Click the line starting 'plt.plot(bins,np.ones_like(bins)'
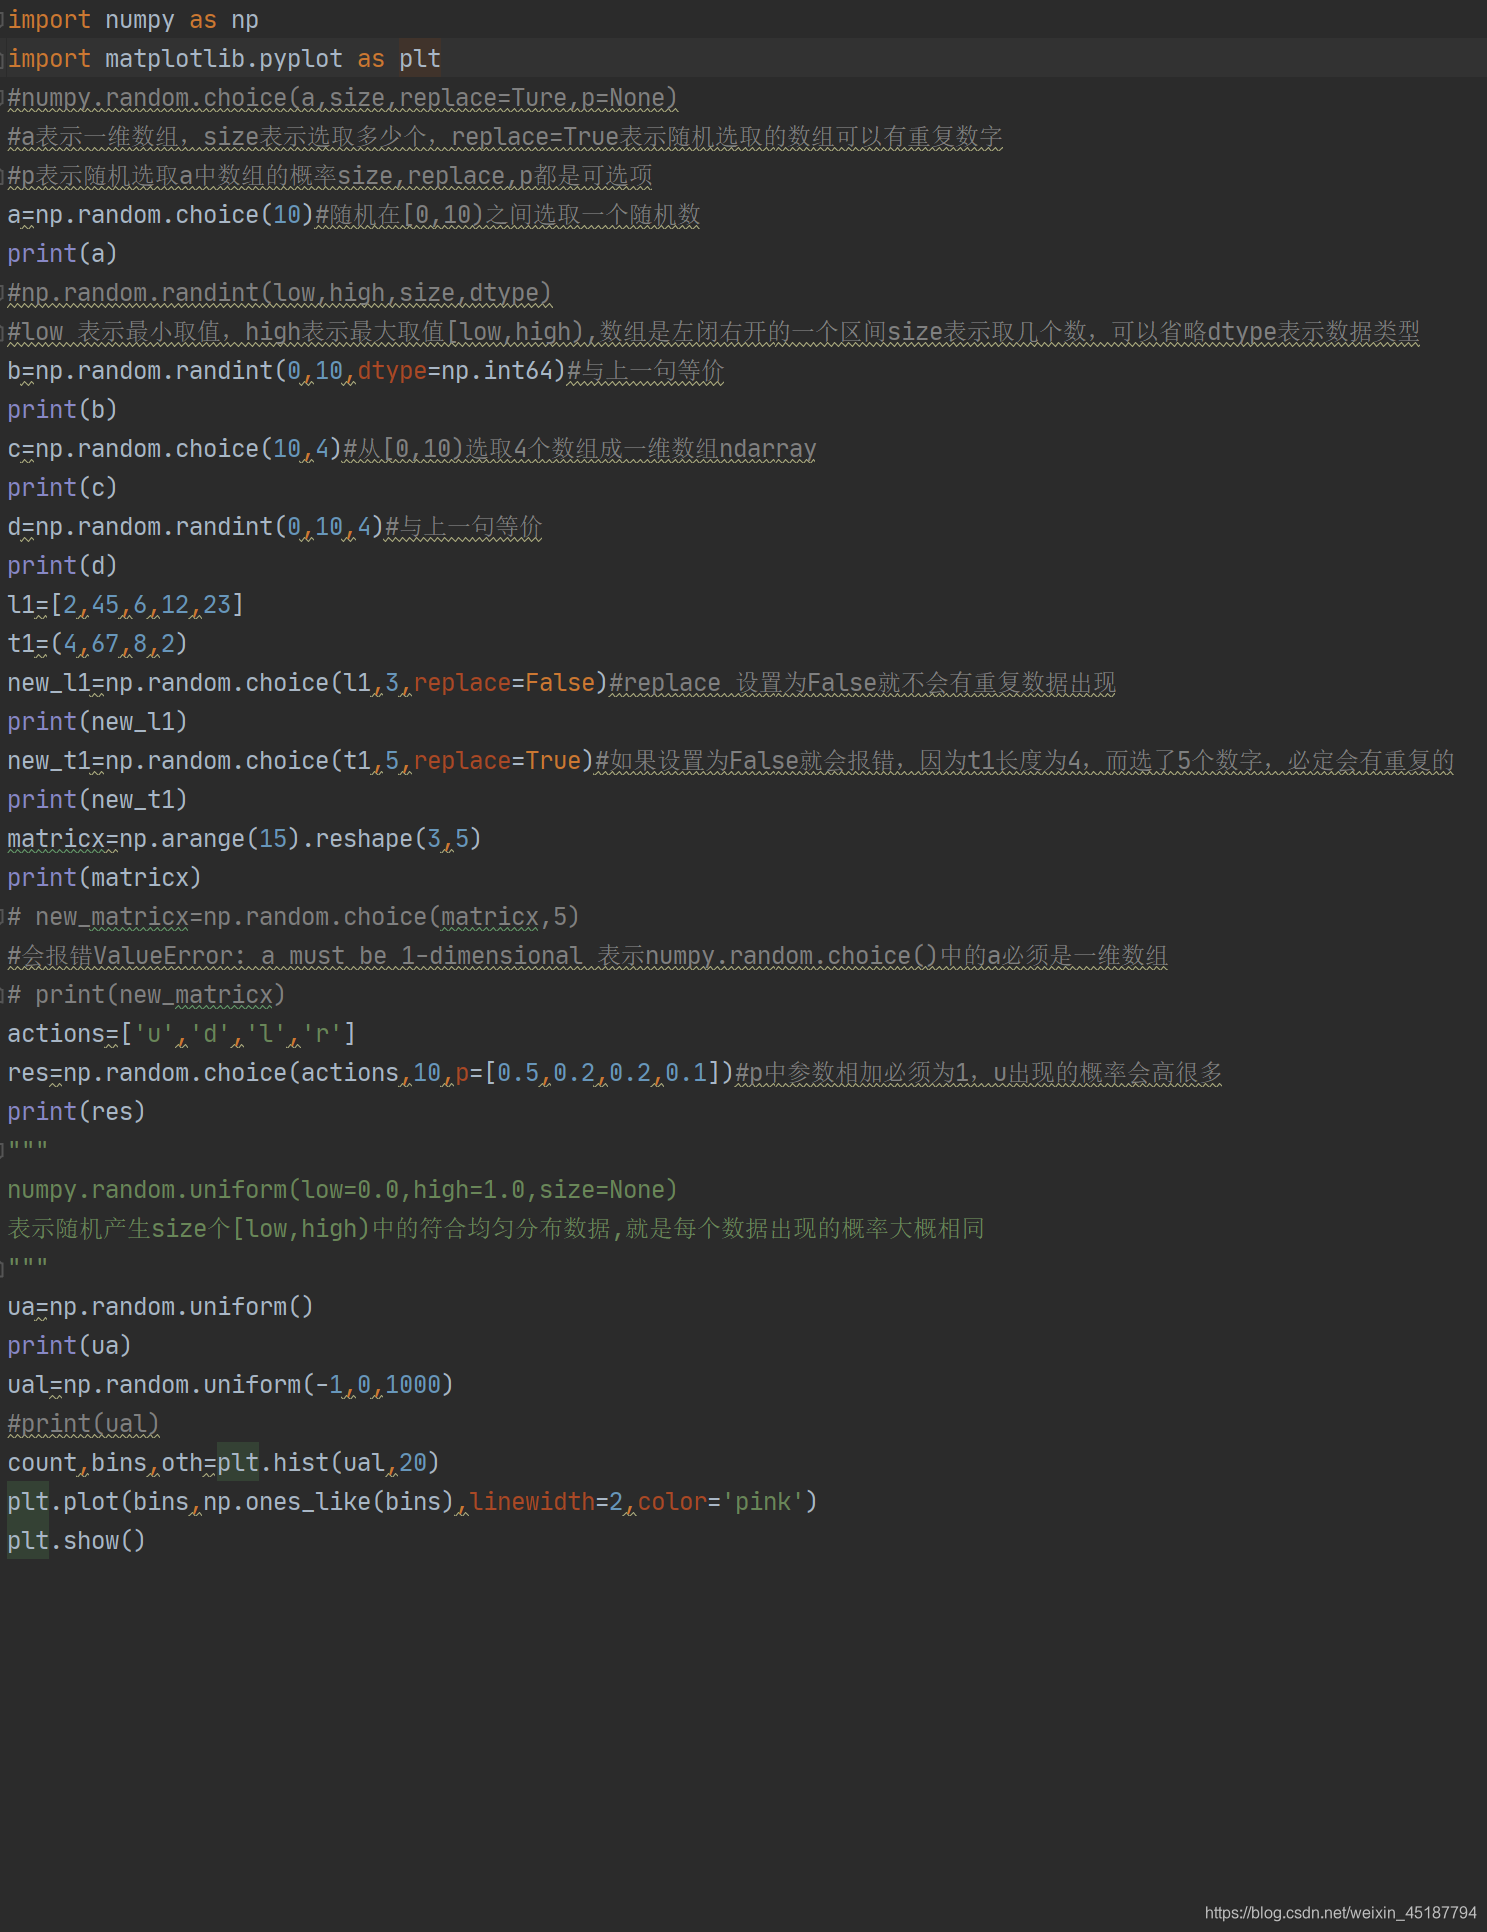This screenshot has width=1487, height=1932. tap(412, 1502)
